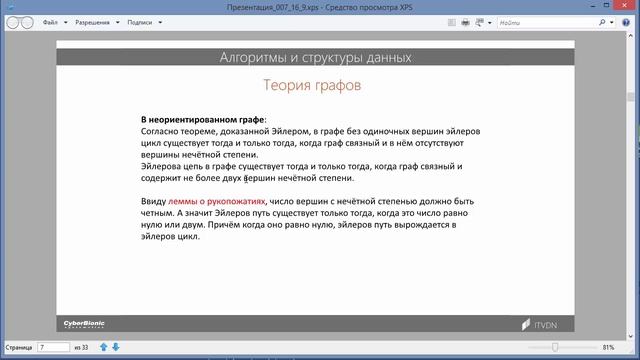
Task: Click the ITVDN logo in footer
Action: coord(539,325)
